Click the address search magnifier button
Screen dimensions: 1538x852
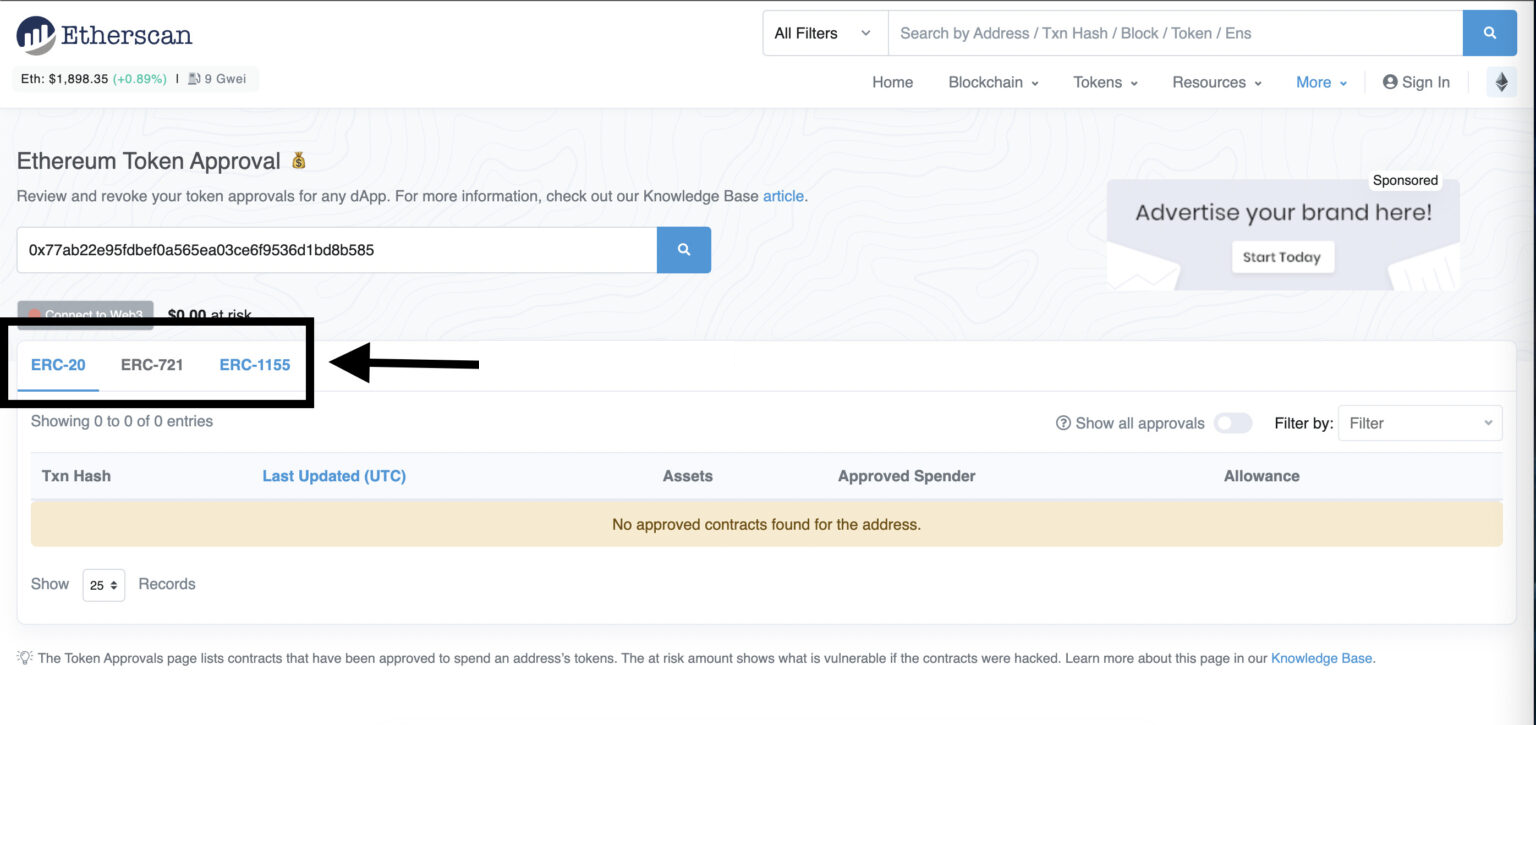click(685, 250)
